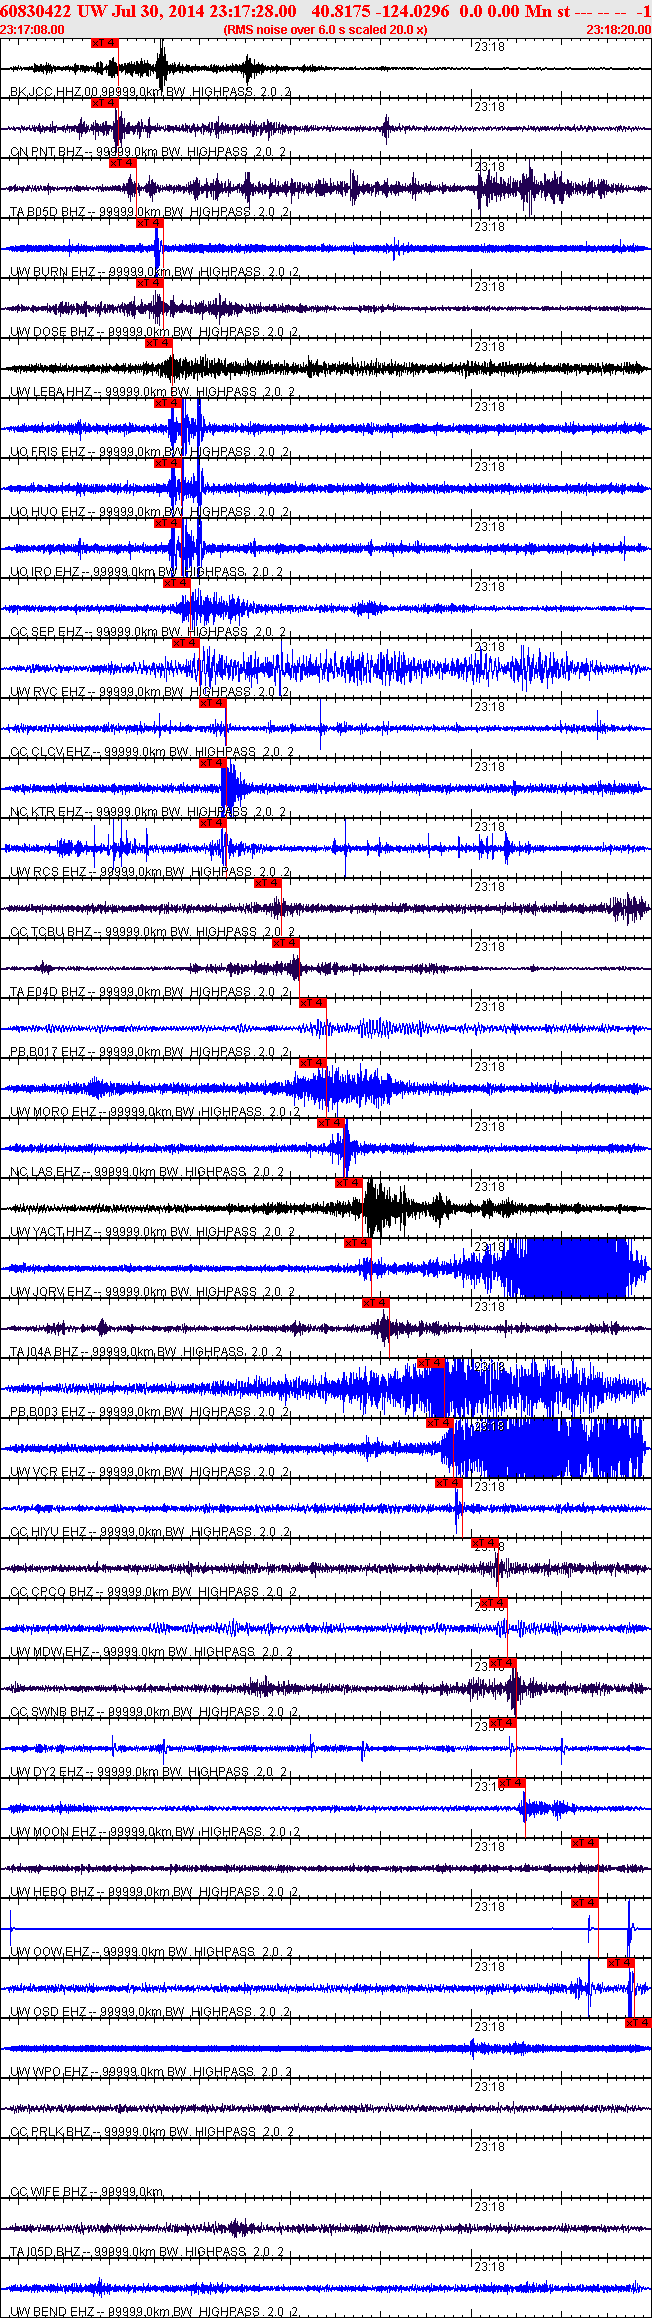652x2318 pixels.
Task: Click the pick flag on the UW LEBA HHZ trace
Action: click(158, 343)
